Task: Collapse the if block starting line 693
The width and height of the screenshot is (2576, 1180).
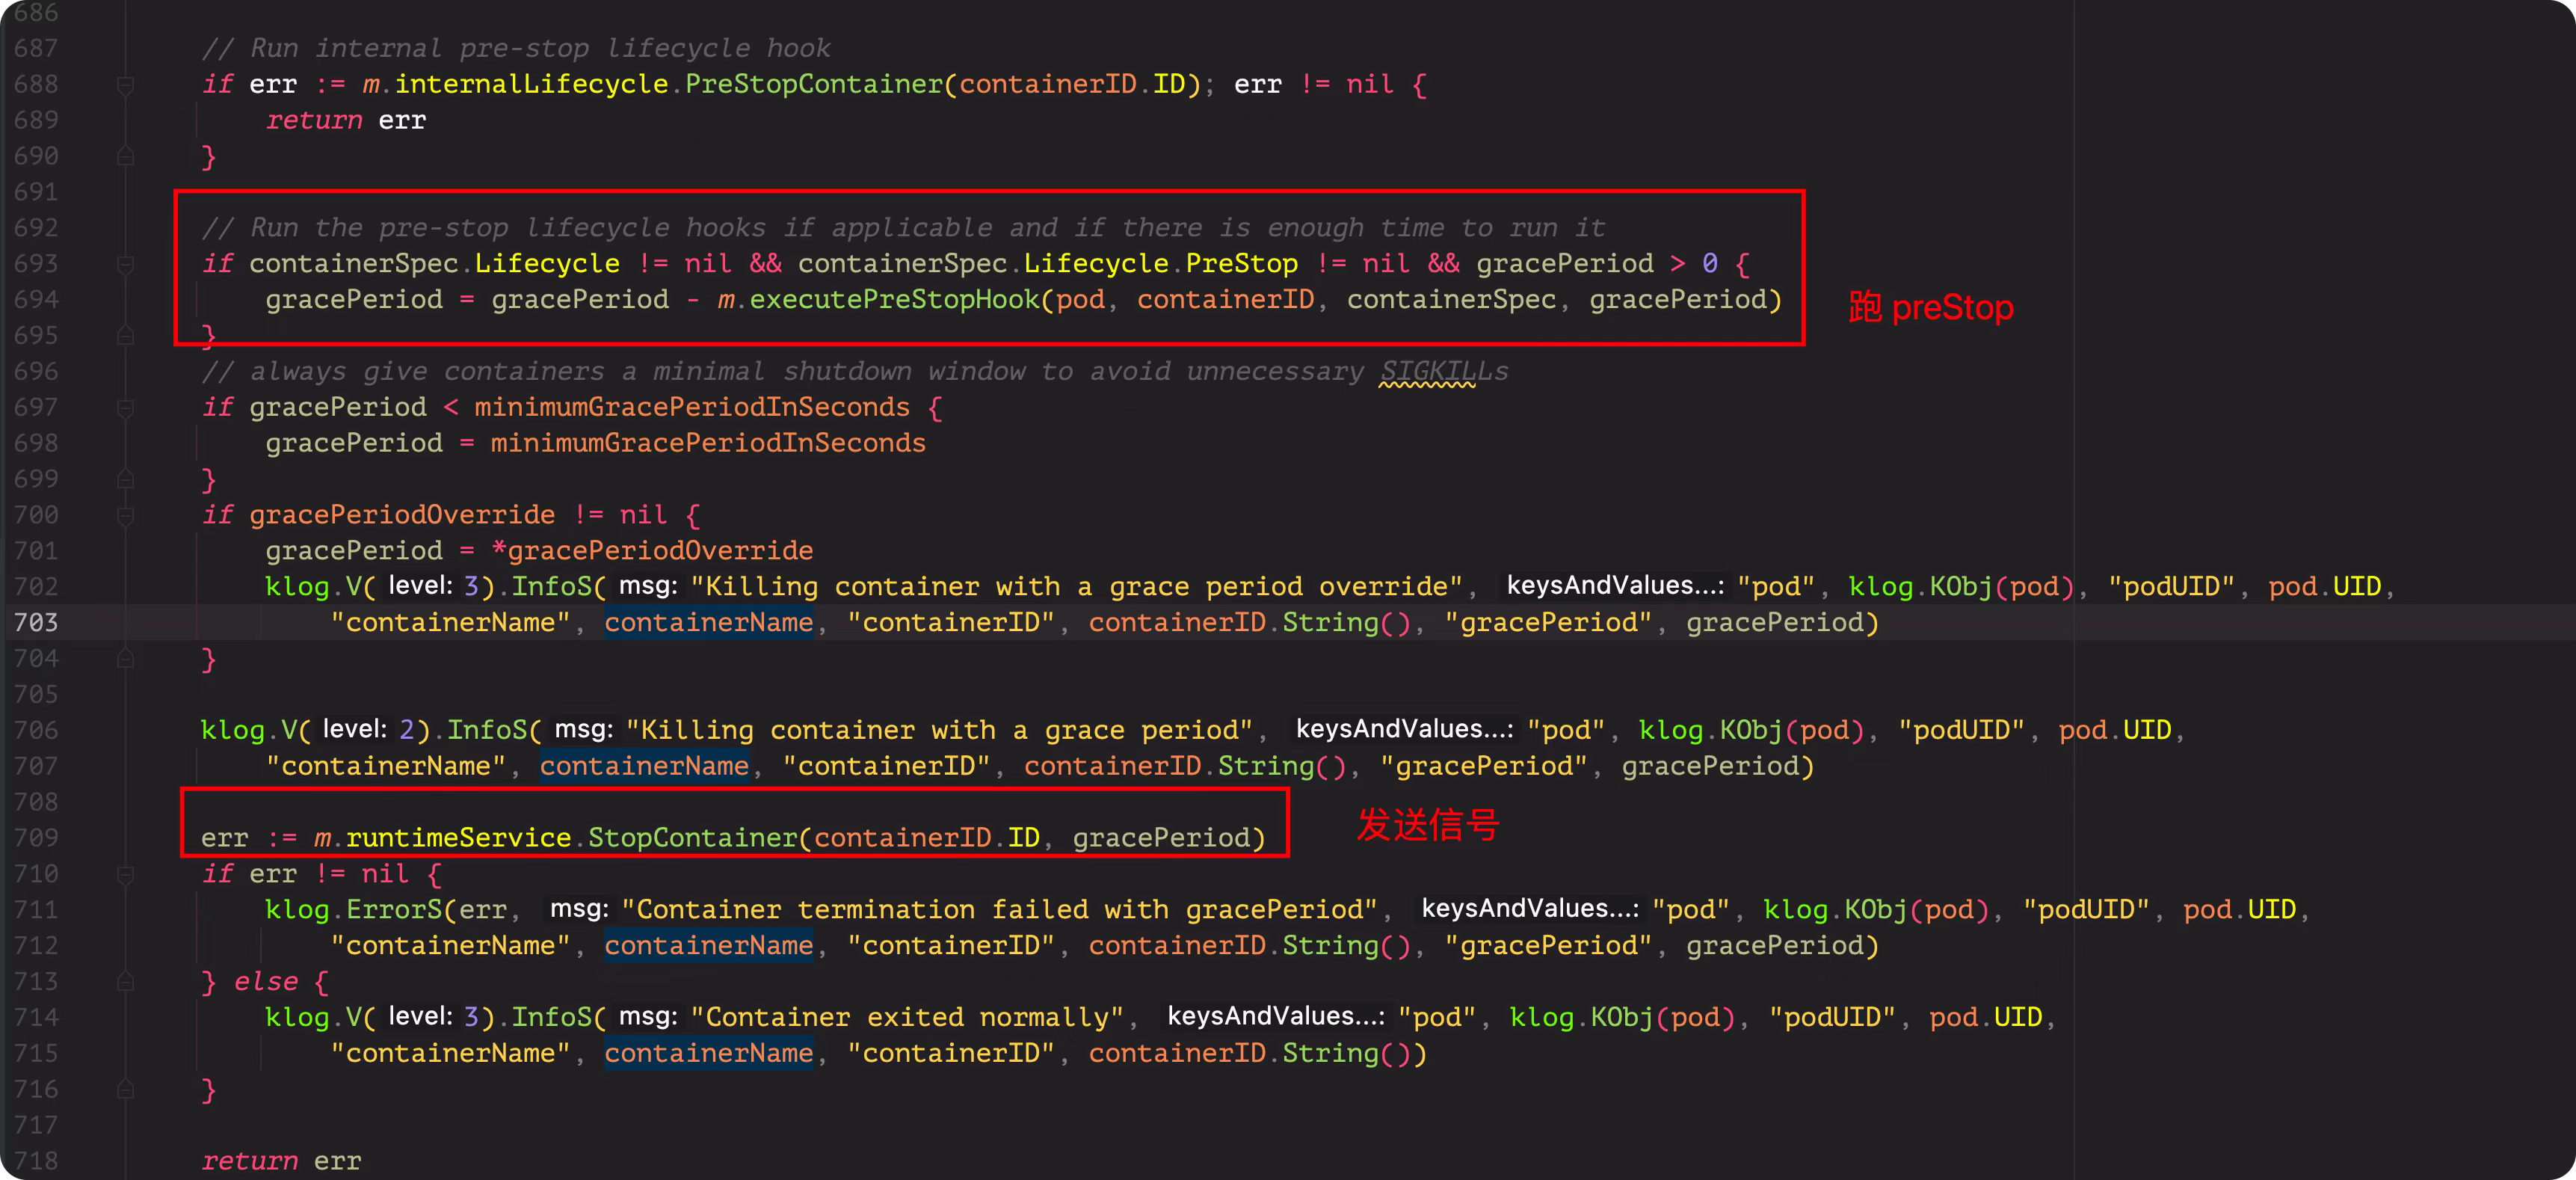Action: [125, 264]
